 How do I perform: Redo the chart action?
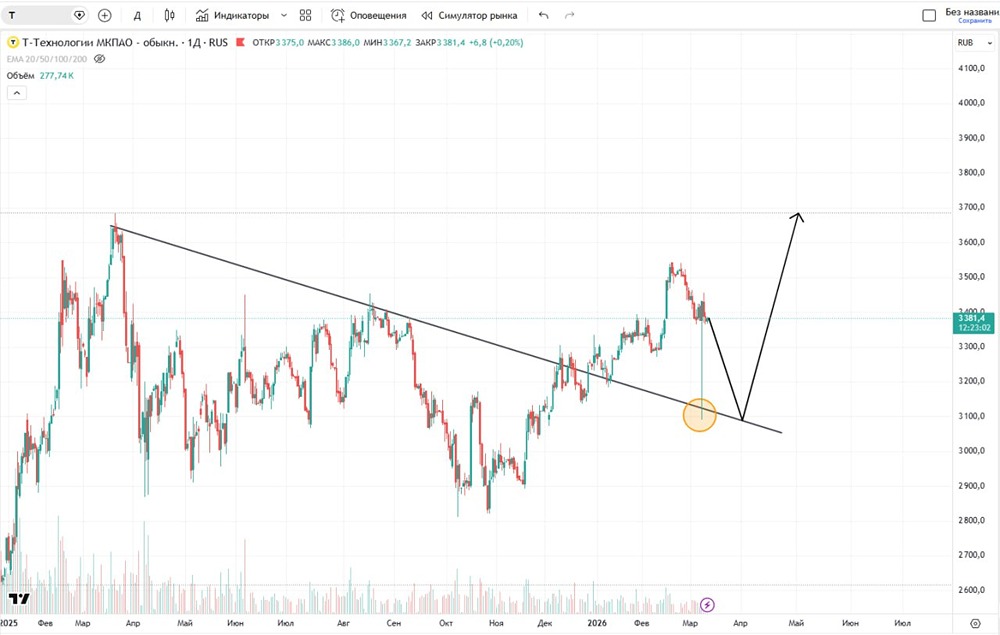(570, 15)
